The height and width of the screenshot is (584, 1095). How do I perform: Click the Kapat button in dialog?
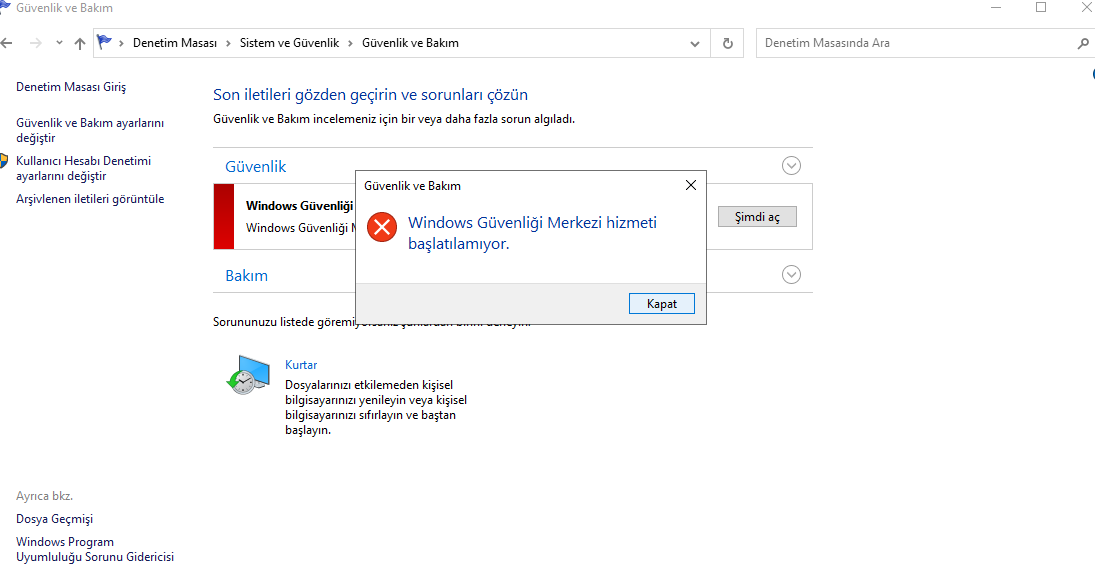661,304
